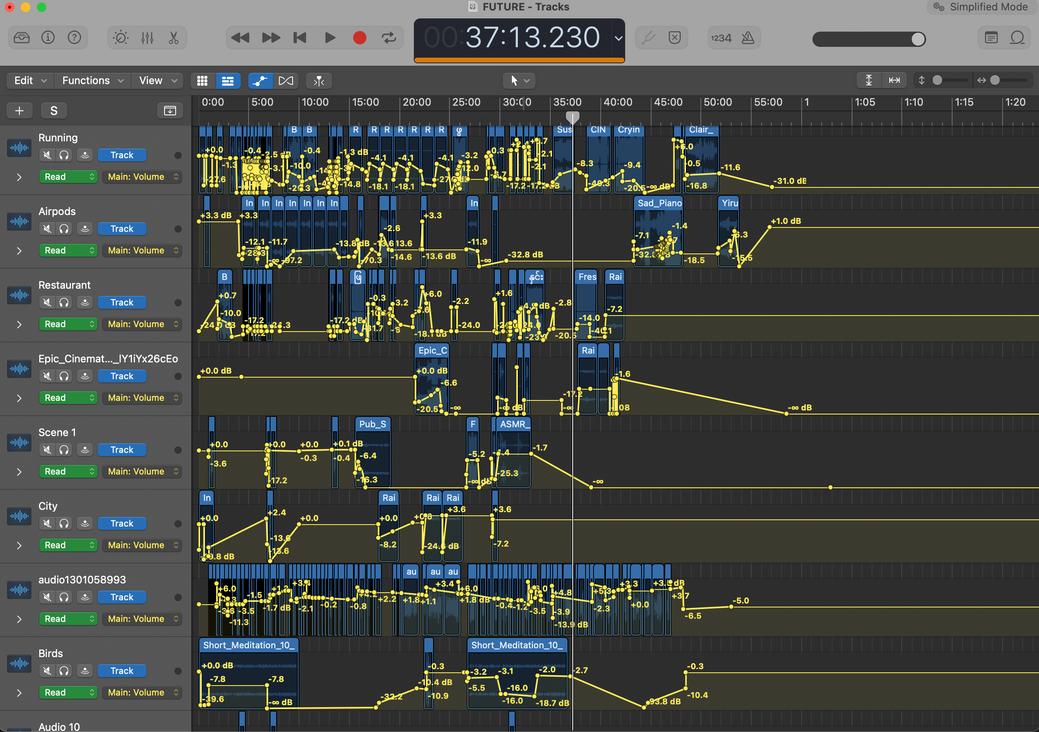Open the Functions menu
Image resolution: width=1039 pixels, height=732 pixels.
pos(93,80)
